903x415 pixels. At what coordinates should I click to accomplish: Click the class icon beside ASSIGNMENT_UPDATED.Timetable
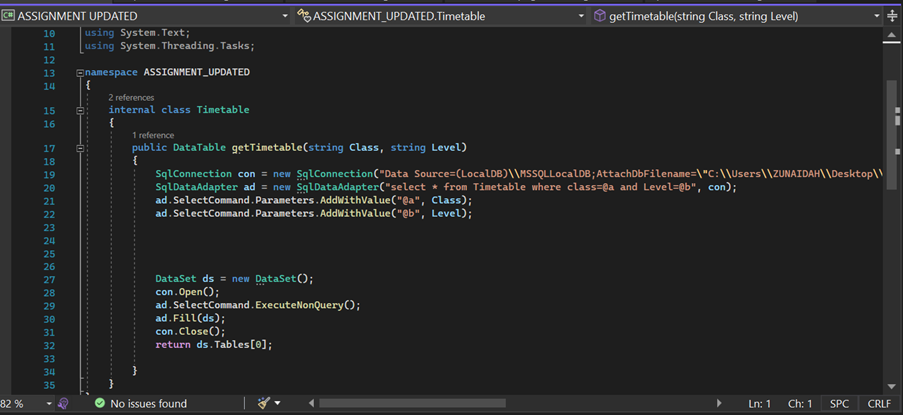[303, 16]
